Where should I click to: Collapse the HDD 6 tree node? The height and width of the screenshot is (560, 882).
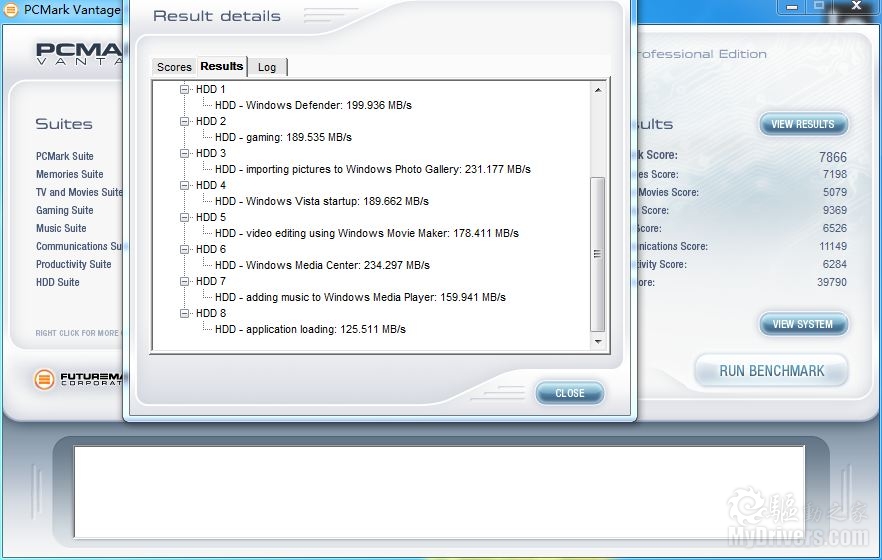pyautogui.click(x=185, y=250)
